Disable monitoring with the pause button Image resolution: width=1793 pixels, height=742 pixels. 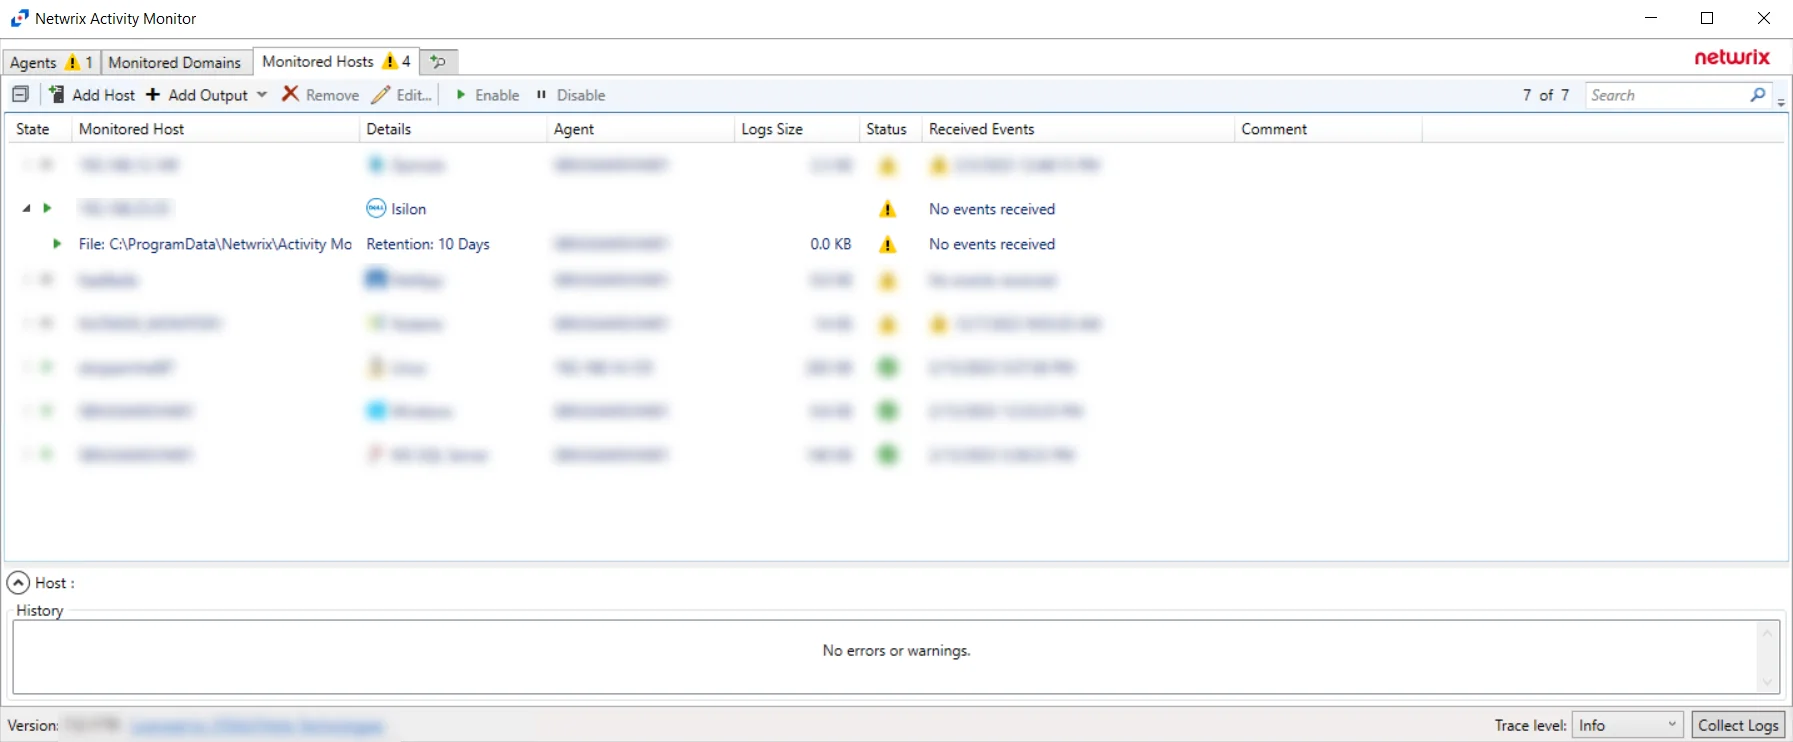[570, 95]
